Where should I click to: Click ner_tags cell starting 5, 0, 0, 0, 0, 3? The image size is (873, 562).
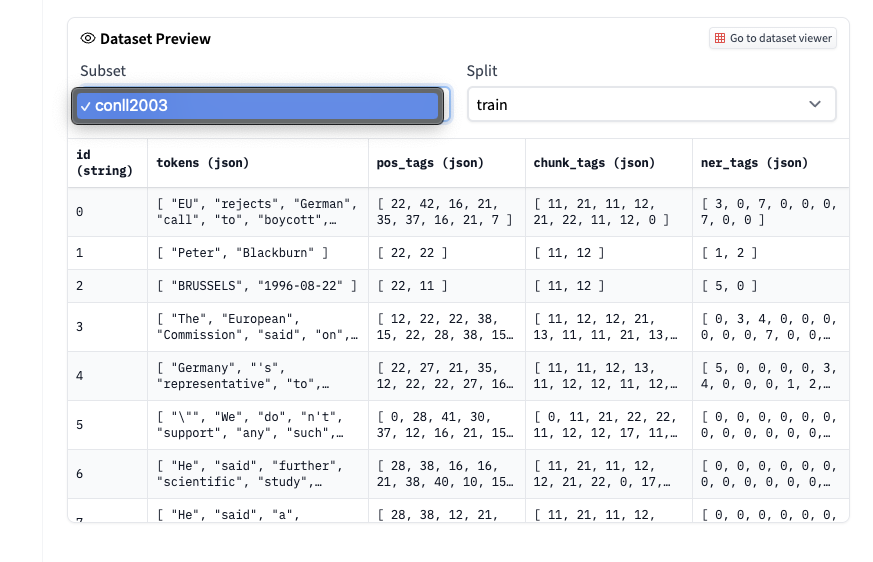pyautogui.click(x=771, y=376)
